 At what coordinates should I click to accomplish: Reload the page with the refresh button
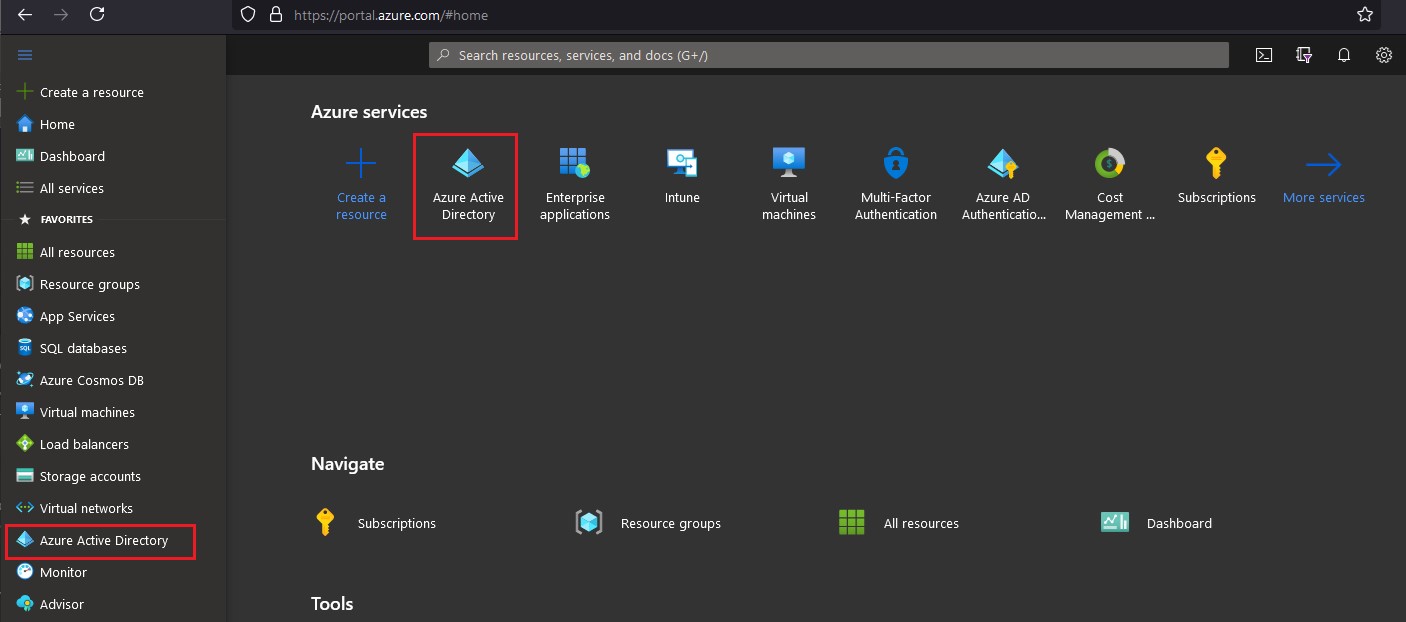pos(97,14)
